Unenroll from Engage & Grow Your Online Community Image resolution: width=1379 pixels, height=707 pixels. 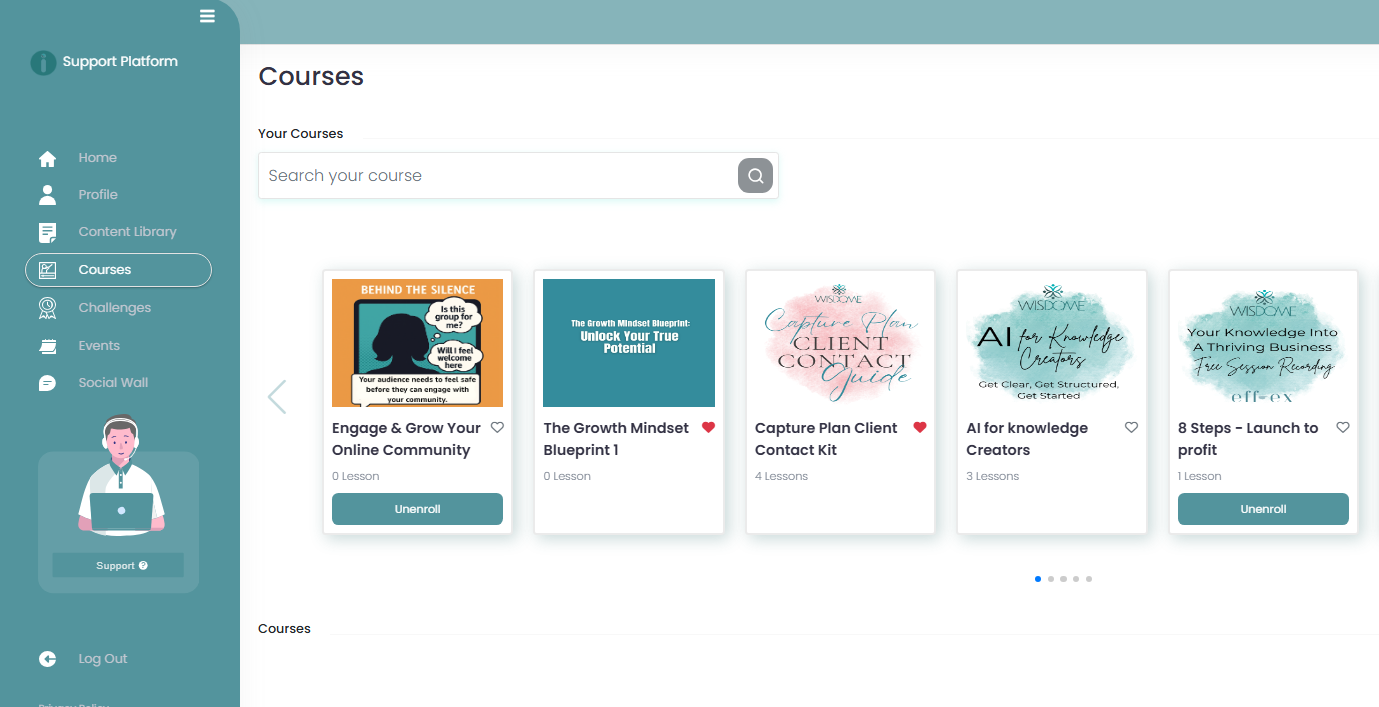point(417,509)
